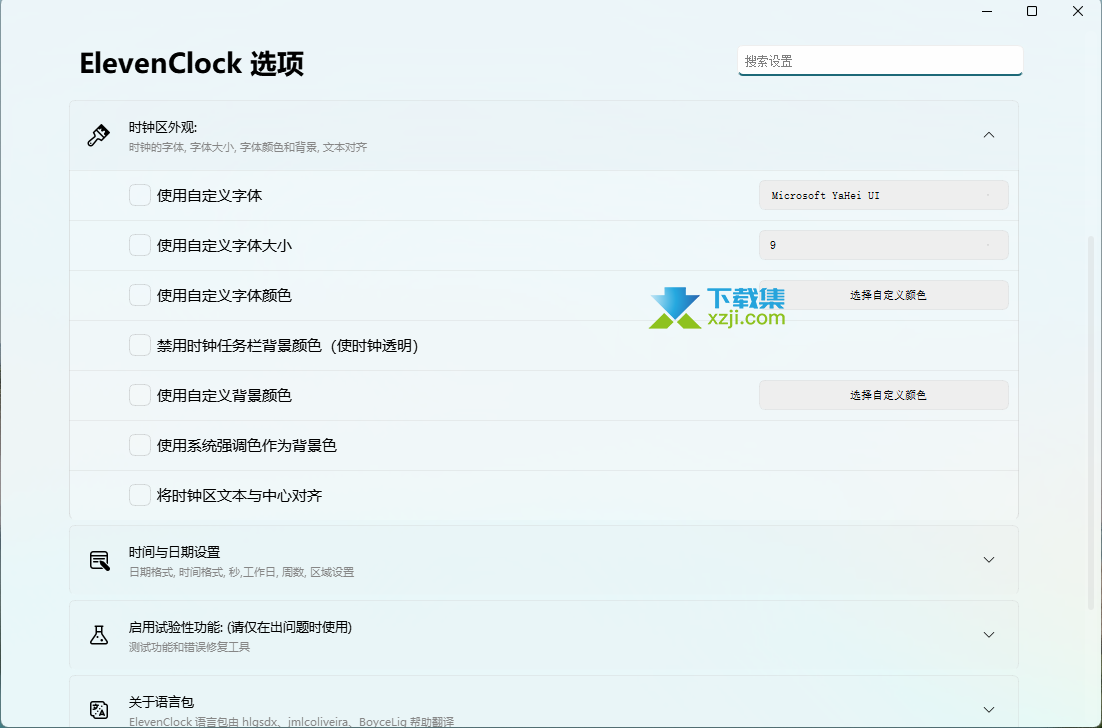Close the ElevenClock options window
This screenshot has height=728, width=1102.
click(1077, 11)
